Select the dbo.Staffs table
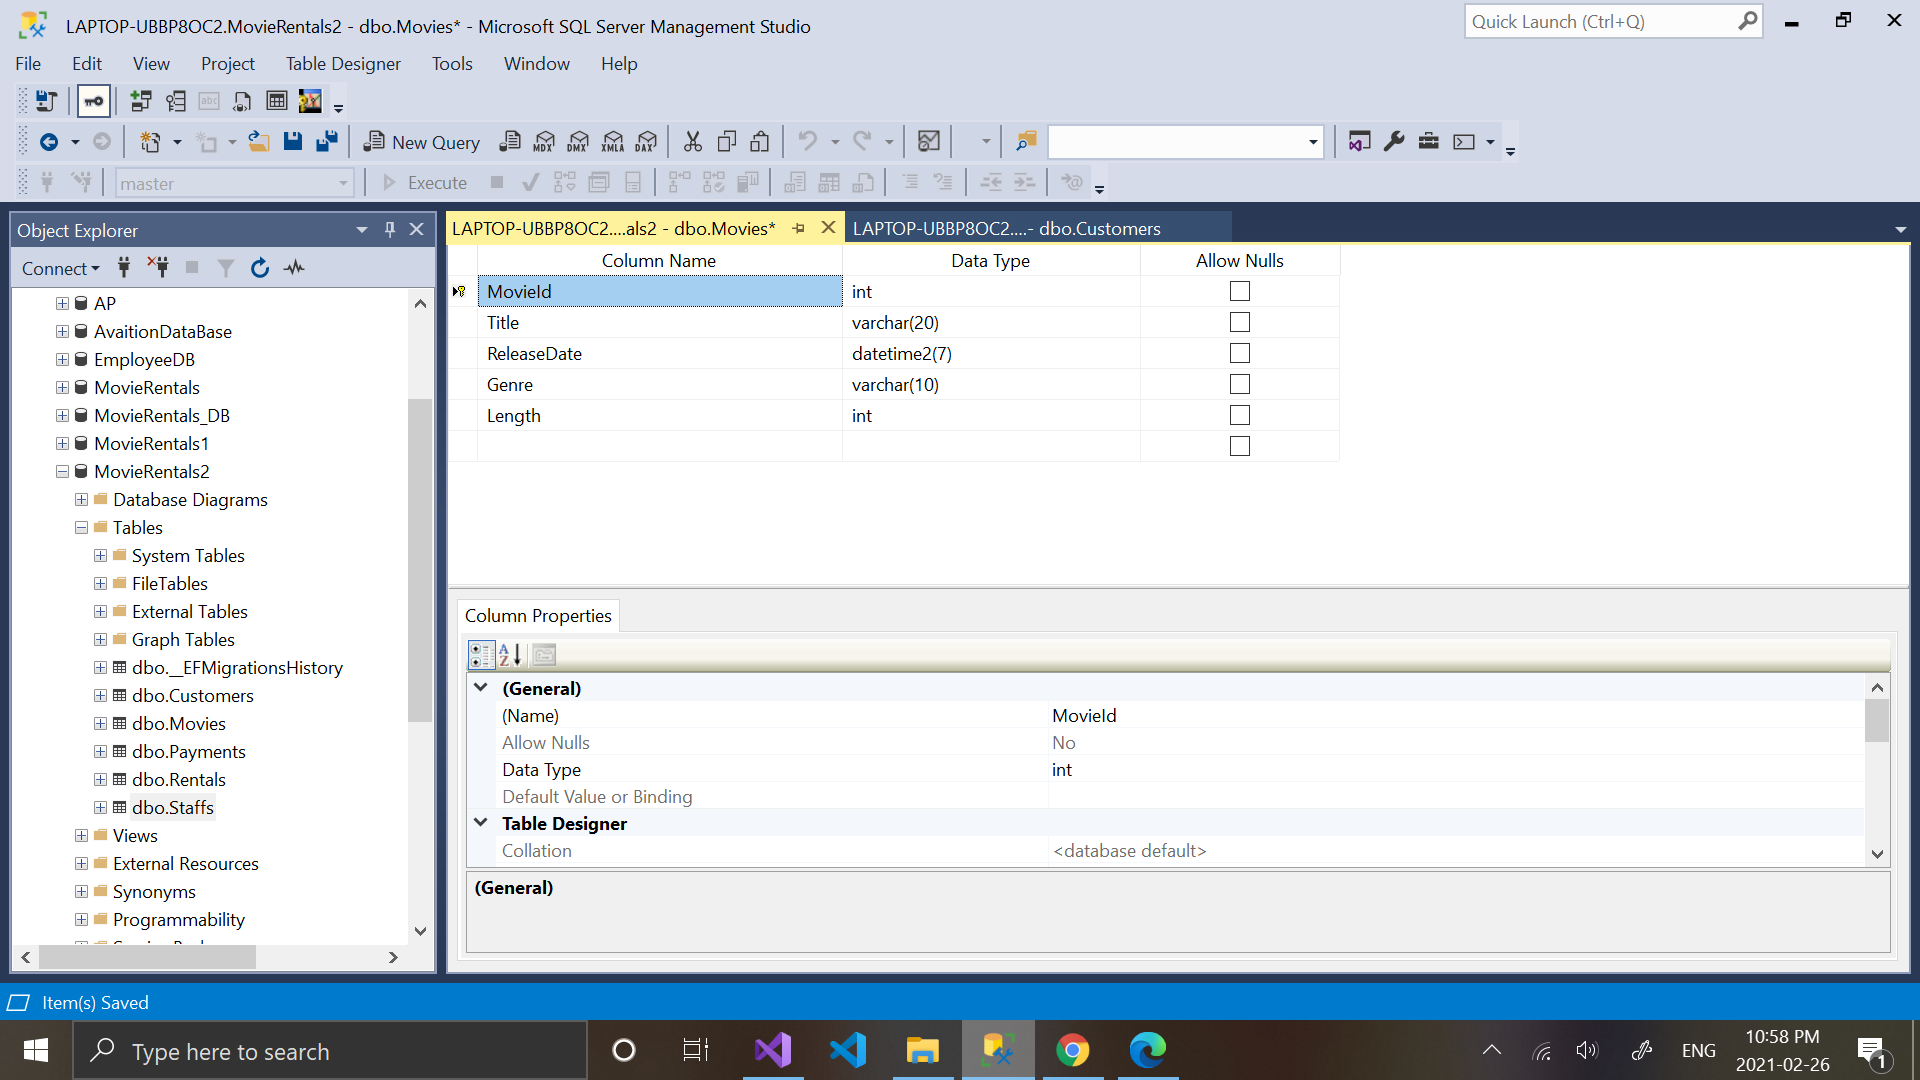Viewport: 1920px width, 1080px height. click(x=173, y=807)
